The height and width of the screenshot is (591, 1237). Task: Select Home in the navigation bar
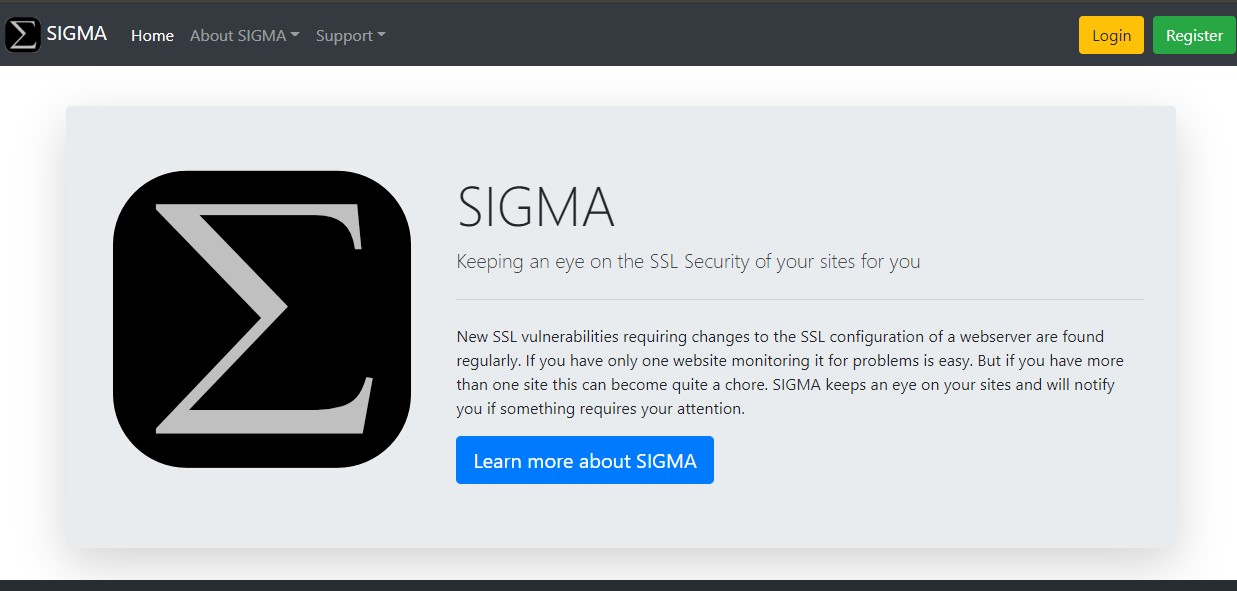[152, 35]
